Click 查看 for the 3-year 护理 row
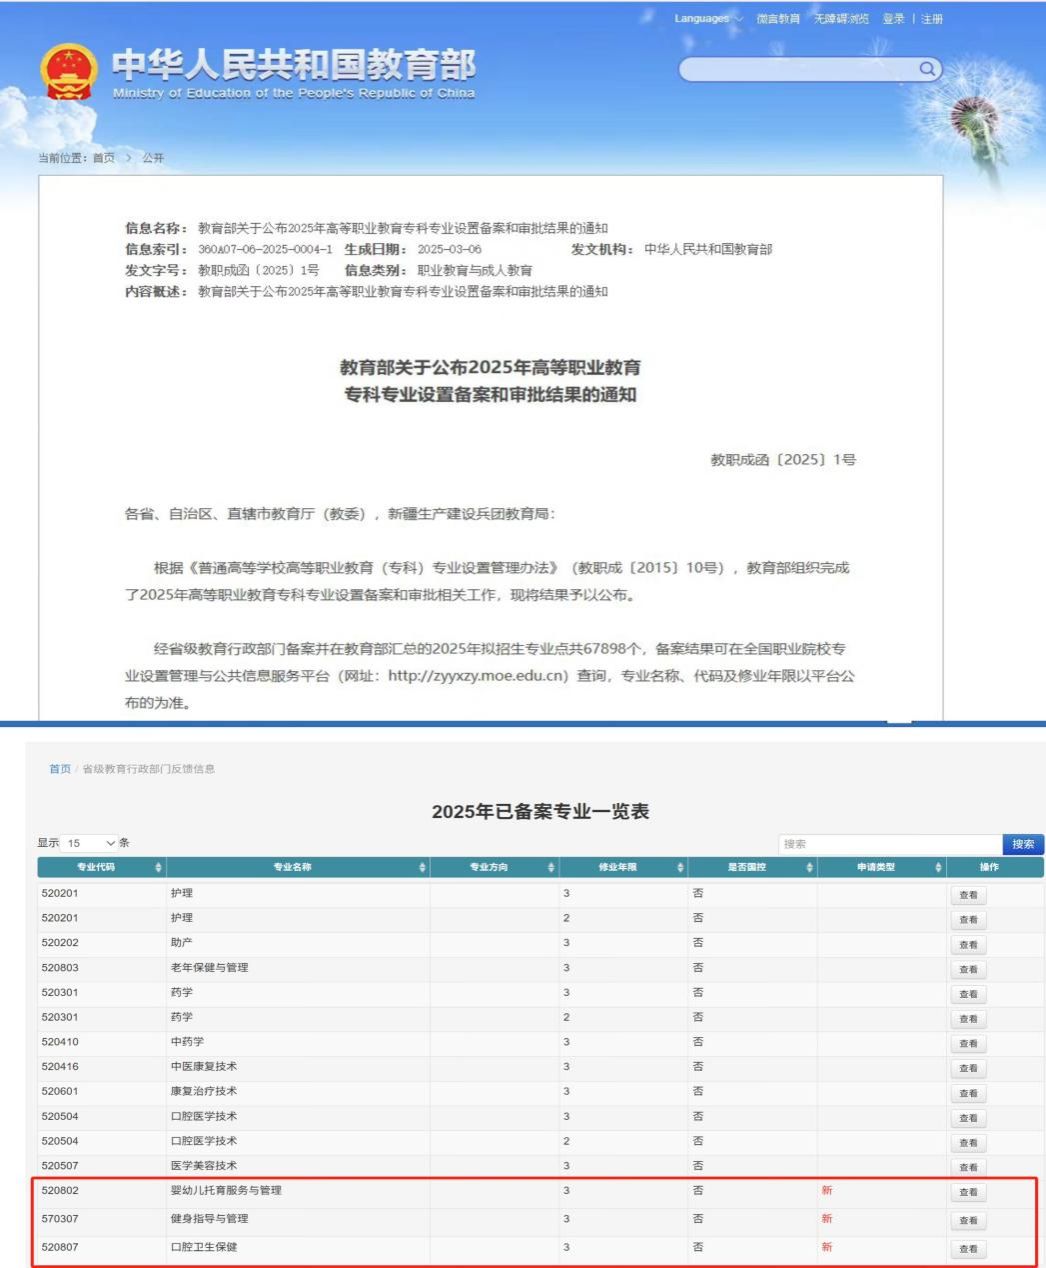 click(968, 895)
